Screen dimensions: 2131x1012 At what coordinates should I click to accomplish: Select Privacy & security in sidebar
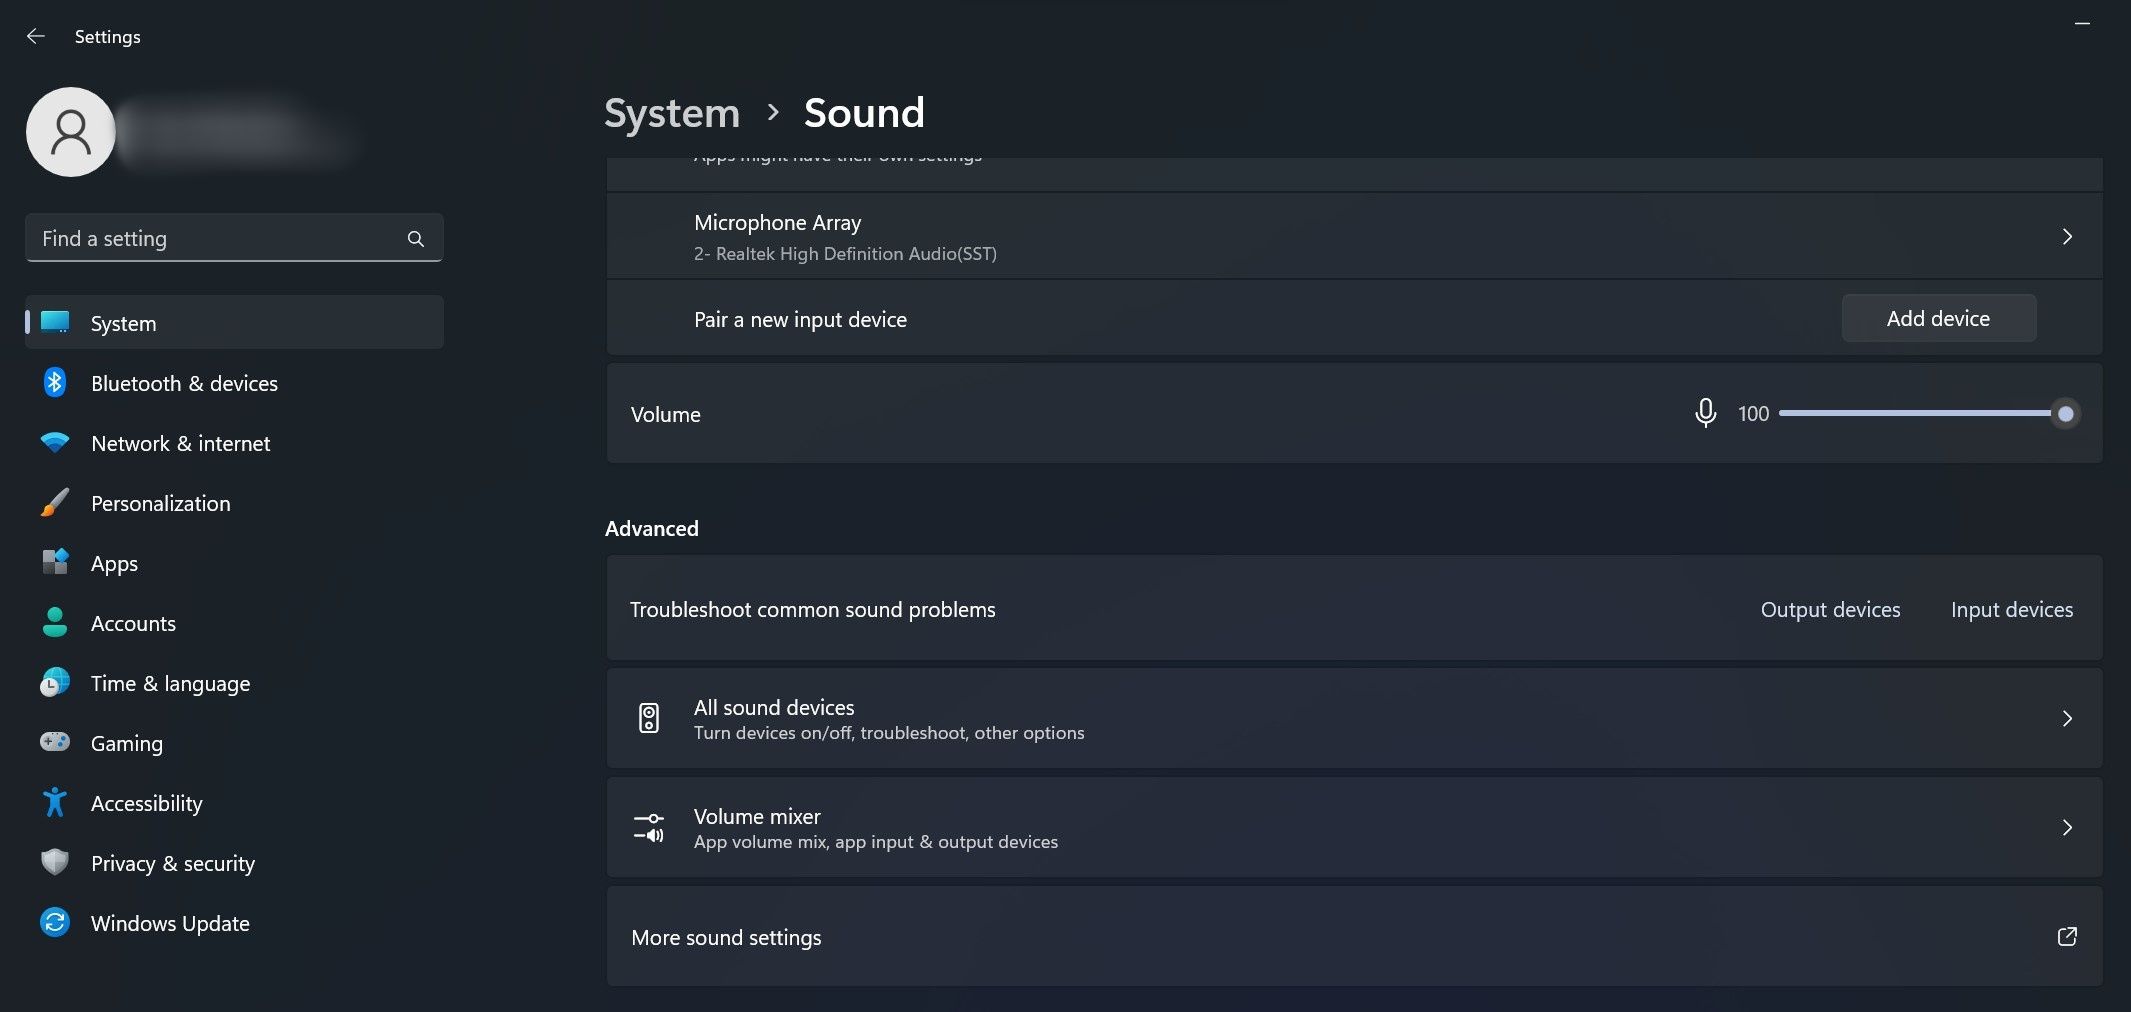[x=172, y=863]
